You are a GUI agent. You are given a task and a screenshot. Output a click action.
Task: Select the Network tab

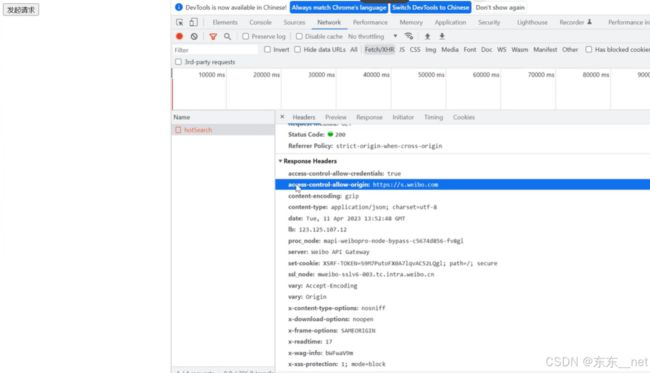[x=329, y=22]
